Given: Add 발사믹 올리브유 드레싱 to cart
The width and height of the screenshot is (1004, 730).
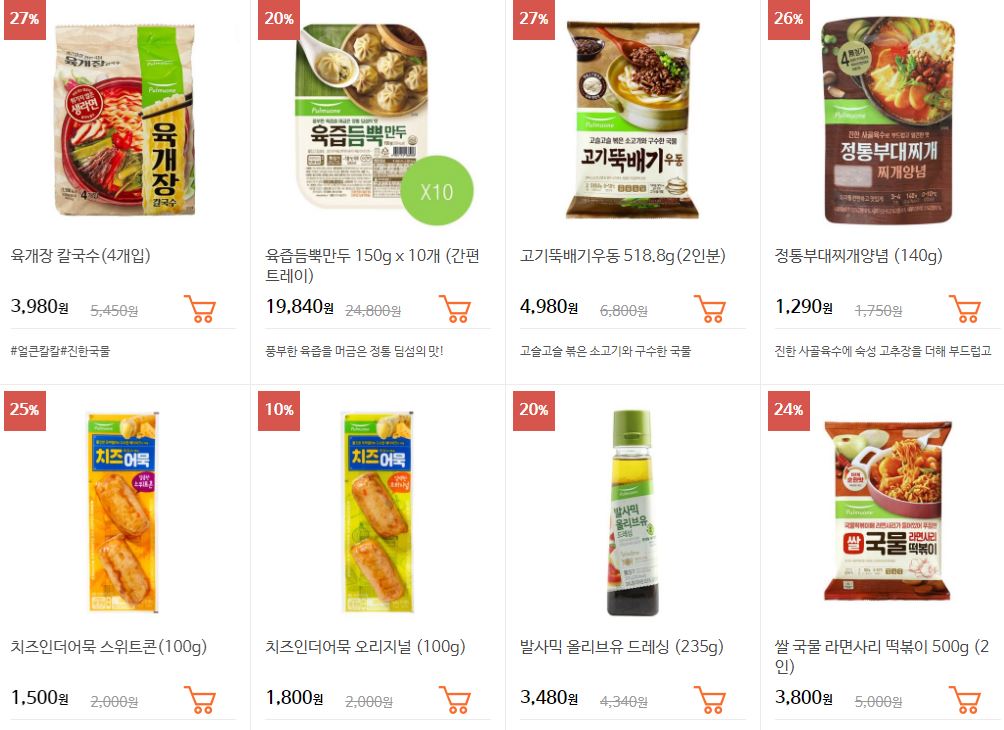Looking at the screenshot, I should tap(709, 700).
